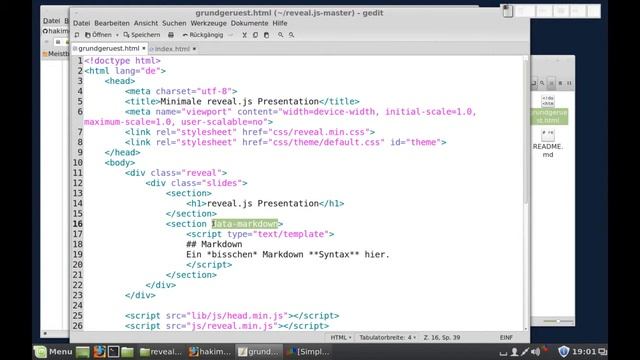Open the Bearbeiten menu

point(112,23)
